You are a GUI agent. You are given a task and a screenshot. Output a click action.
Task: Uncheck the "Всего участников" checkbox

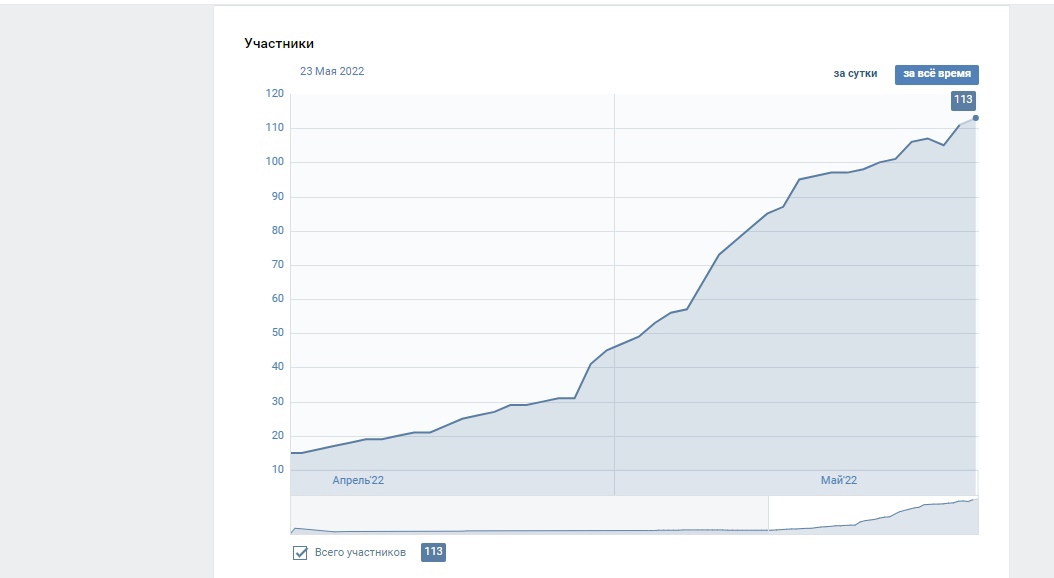pos(300,553)
